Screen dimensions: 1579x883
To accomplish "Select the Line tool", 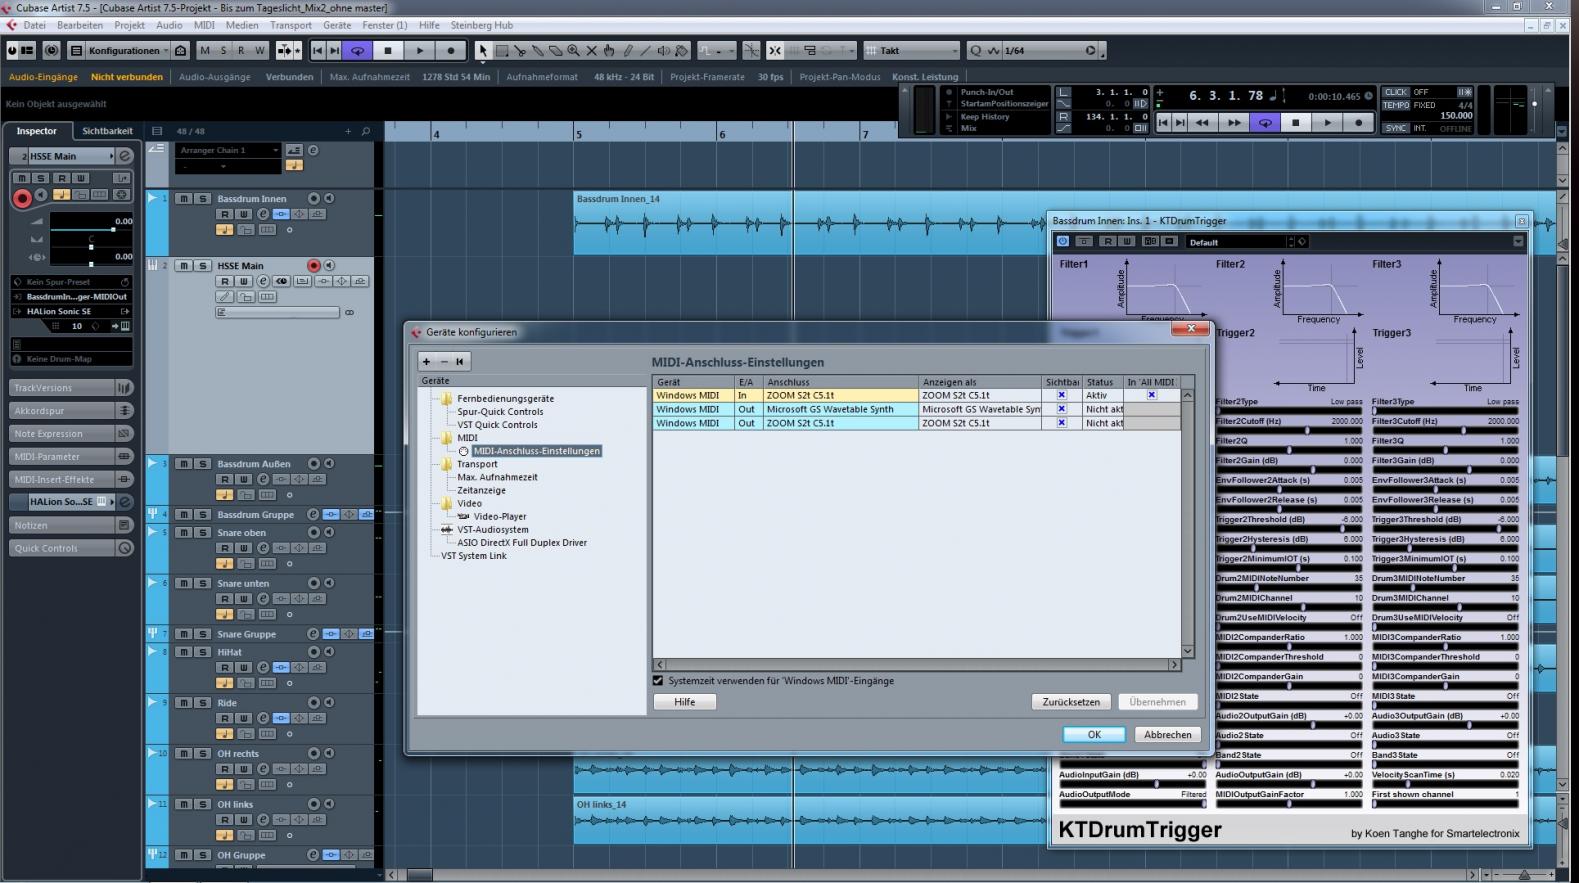I will 646,51.
